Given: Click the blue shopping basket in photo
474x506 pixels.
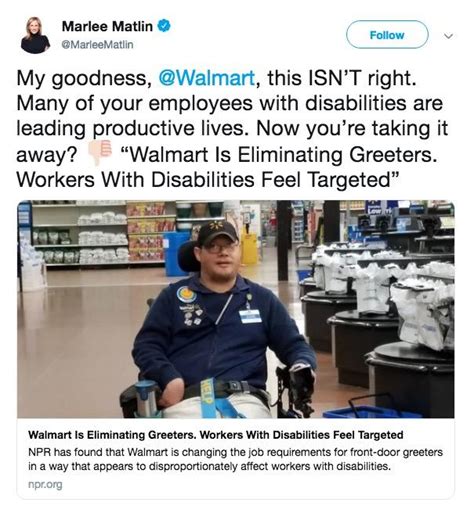Looking at the screenshot, I should point(370,407).
